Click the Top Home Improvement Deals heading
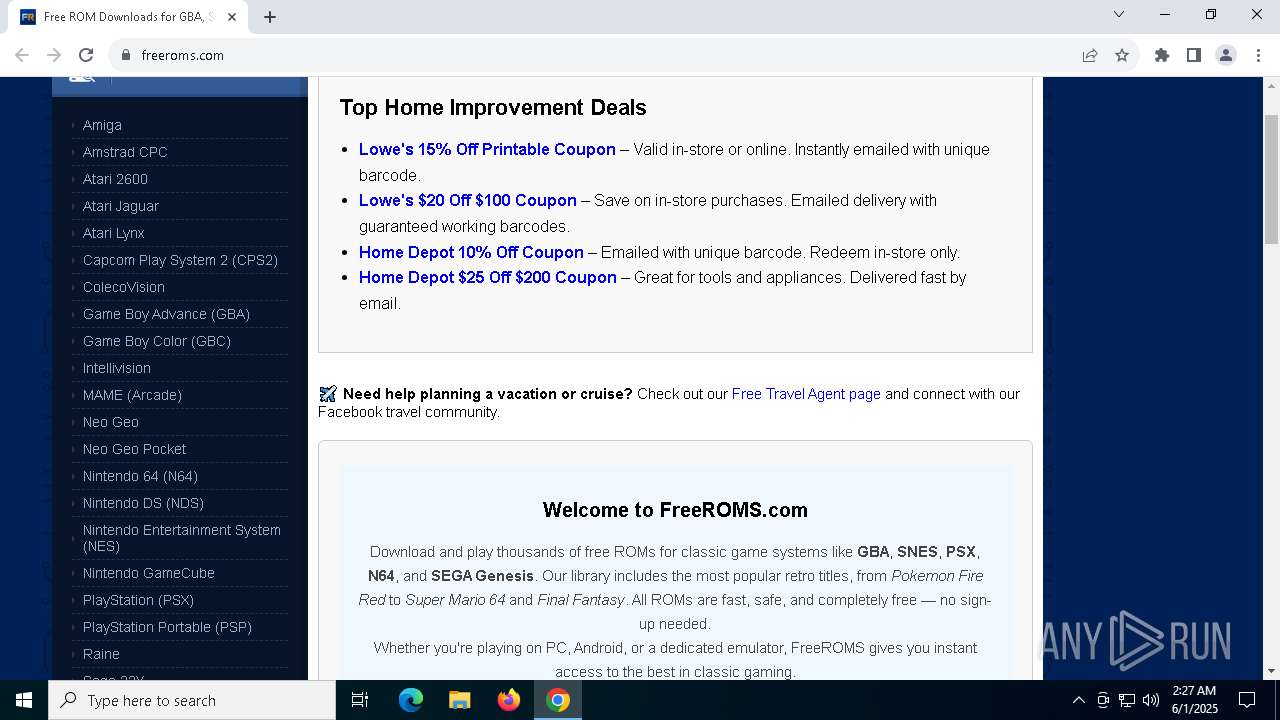The image size is (1280, 720). [x=493, y=107]
